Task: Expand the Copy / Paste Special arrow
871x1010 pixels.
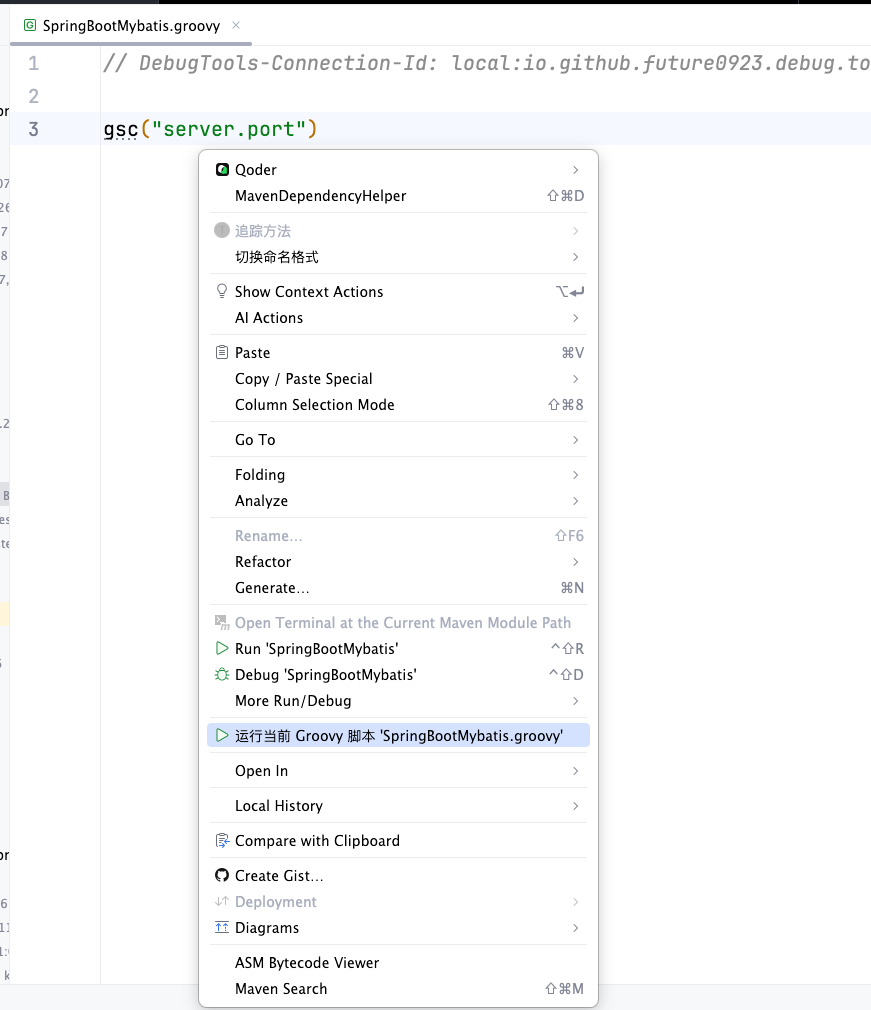Action: 575,379
